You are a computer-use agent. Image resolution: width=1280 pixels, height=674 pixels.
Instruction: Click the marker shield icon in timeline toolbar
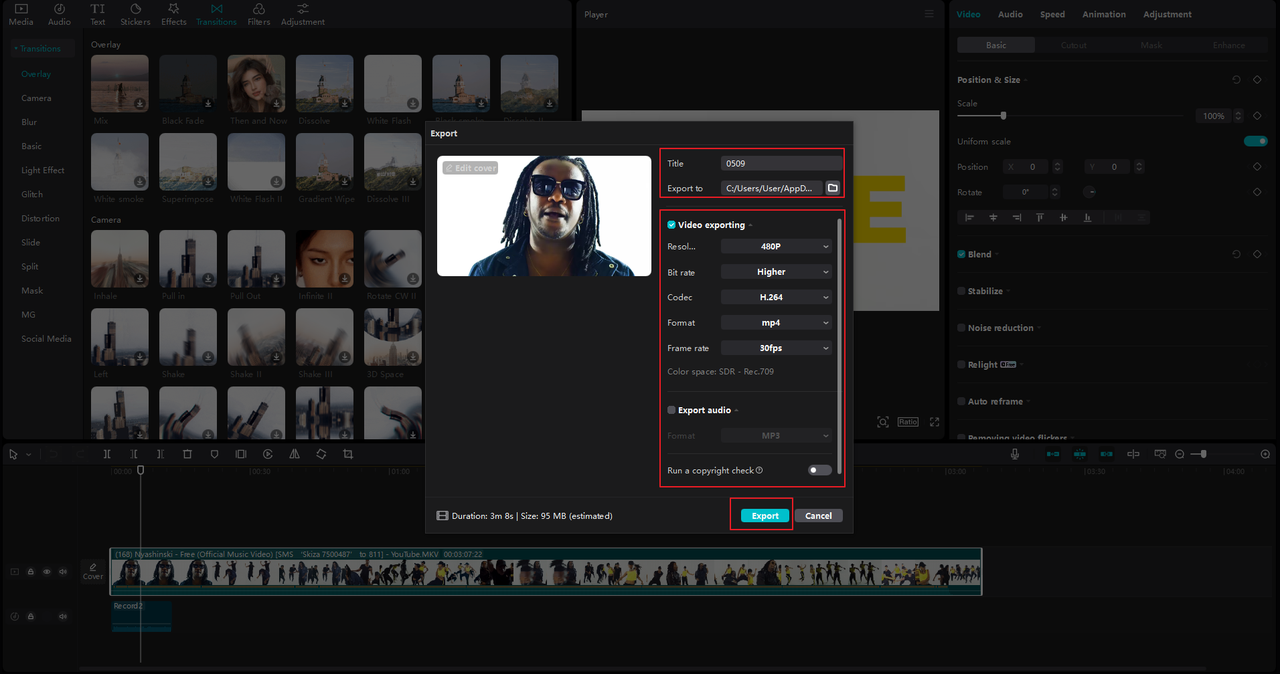[214, 454]
